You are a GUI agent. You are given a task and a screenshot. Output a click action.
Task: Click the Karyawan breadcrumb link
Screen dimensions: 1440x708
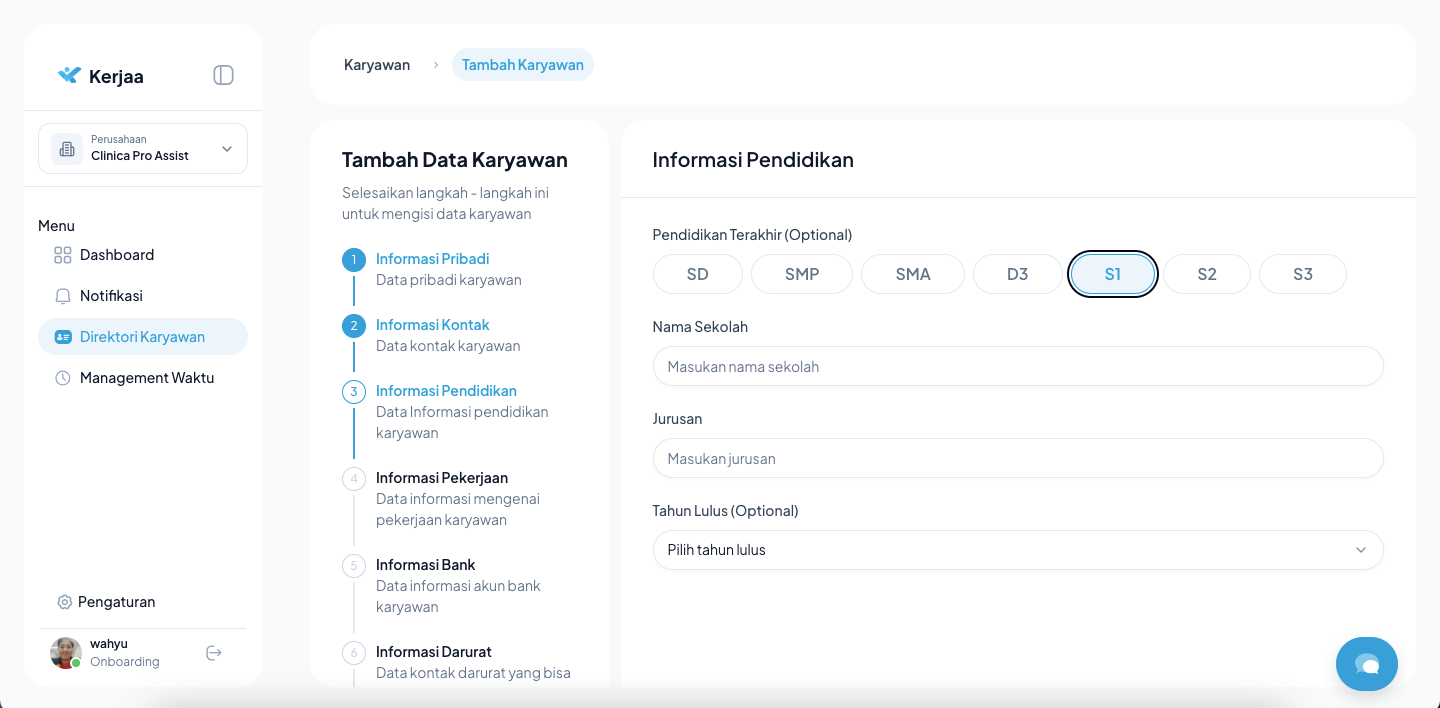[x=377, y=65]
